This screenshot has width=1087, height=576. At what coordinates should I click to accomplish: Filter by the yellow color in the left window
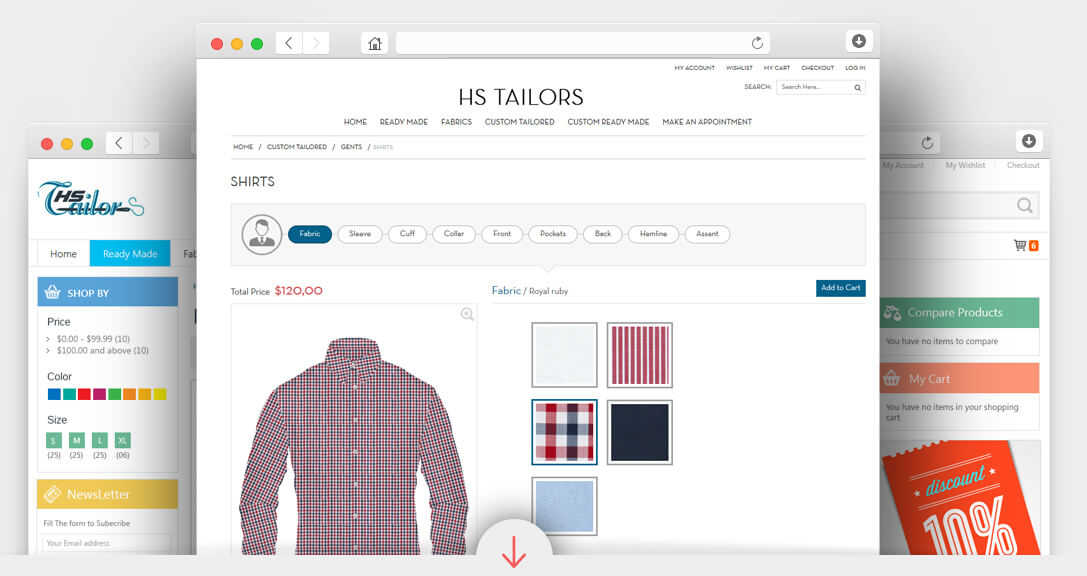point(159,394)
